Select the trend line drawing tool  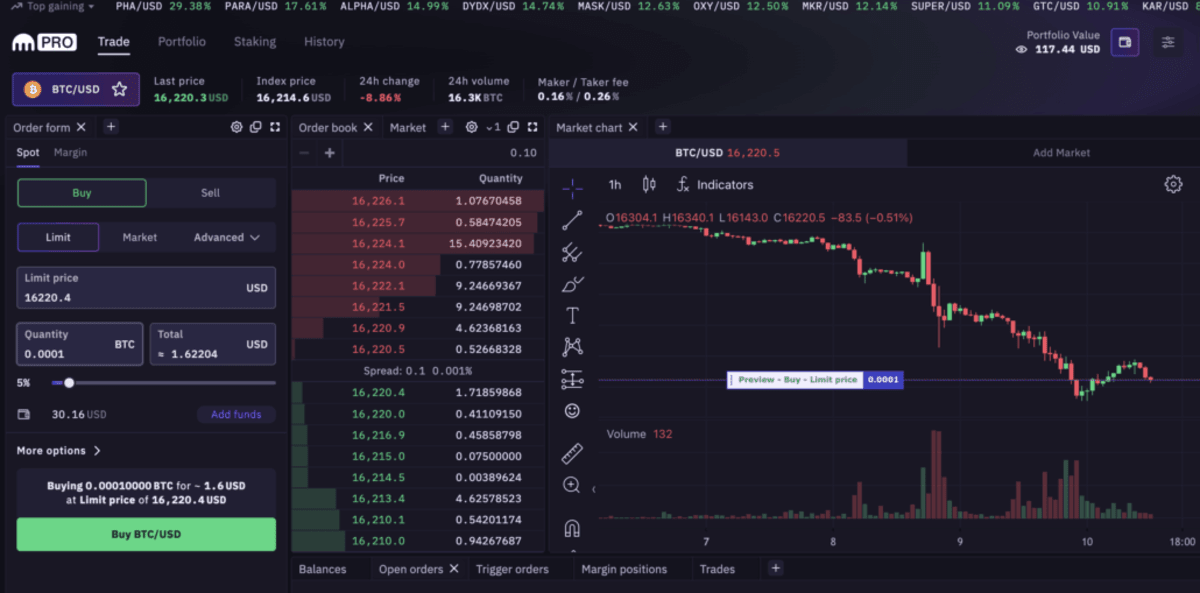tap(572, 221)
